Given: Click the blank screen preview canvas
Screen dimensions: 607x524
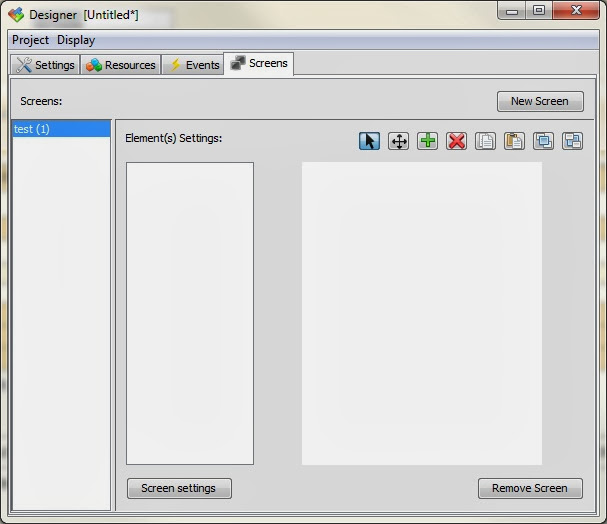Looking at the screenshot, I should (422, 313).
